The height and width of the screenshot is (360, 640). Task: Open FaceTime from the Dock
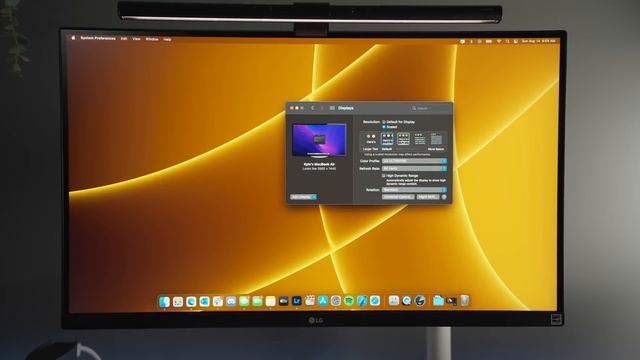pyautogui.click(x=257, y=302)
